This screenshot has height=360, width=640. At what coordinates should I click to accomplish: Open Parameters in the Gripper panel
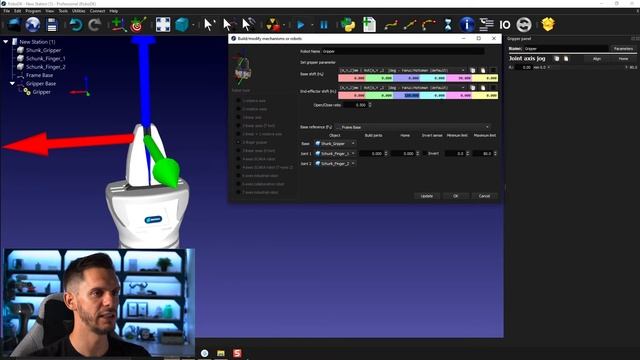click(x=623, y=49)
